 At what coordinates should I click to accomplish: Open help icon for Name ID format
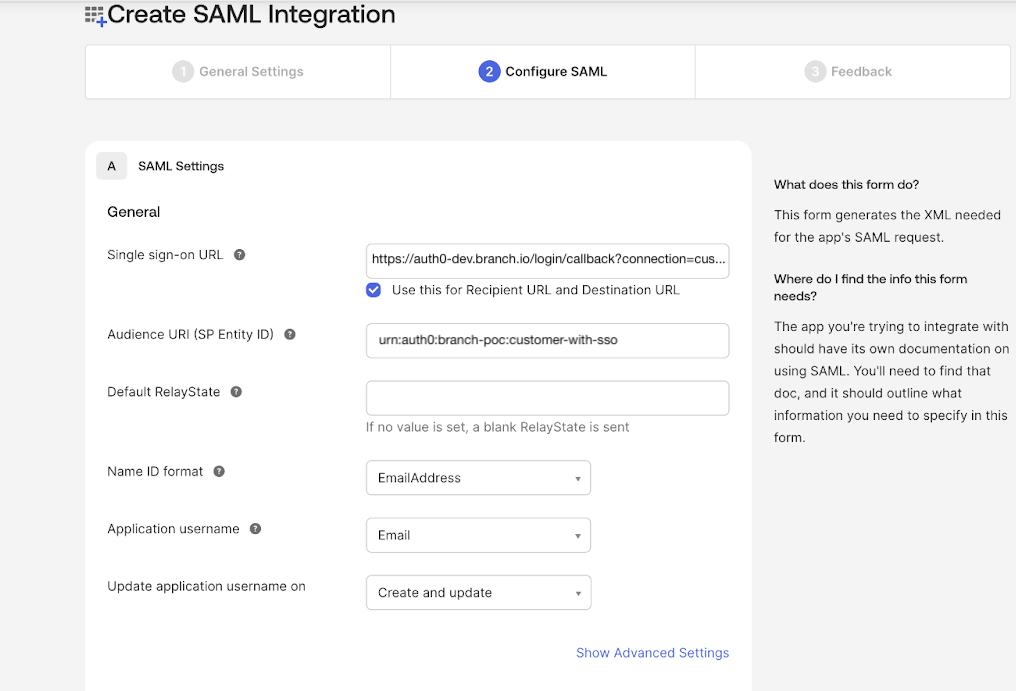click(219, 471)
